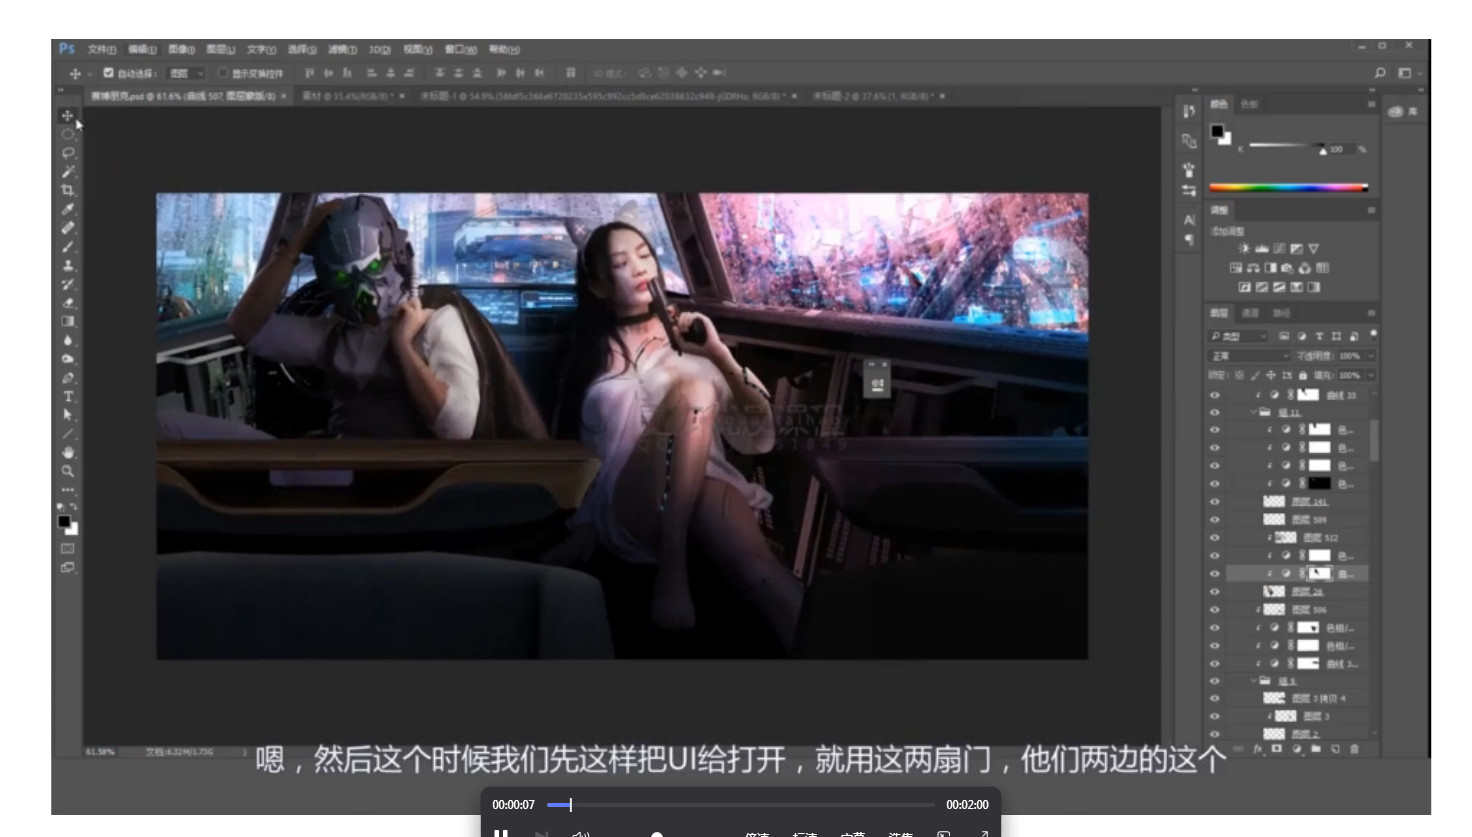Screen dimensions: 1472x837
Task: Select the Zoom tool
Action: pyautogui.click(x=68, y=471)
